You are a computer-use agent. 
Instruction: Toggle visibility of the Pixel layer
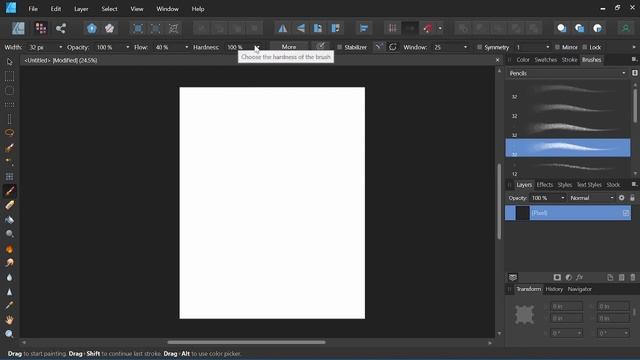(626, 213)
